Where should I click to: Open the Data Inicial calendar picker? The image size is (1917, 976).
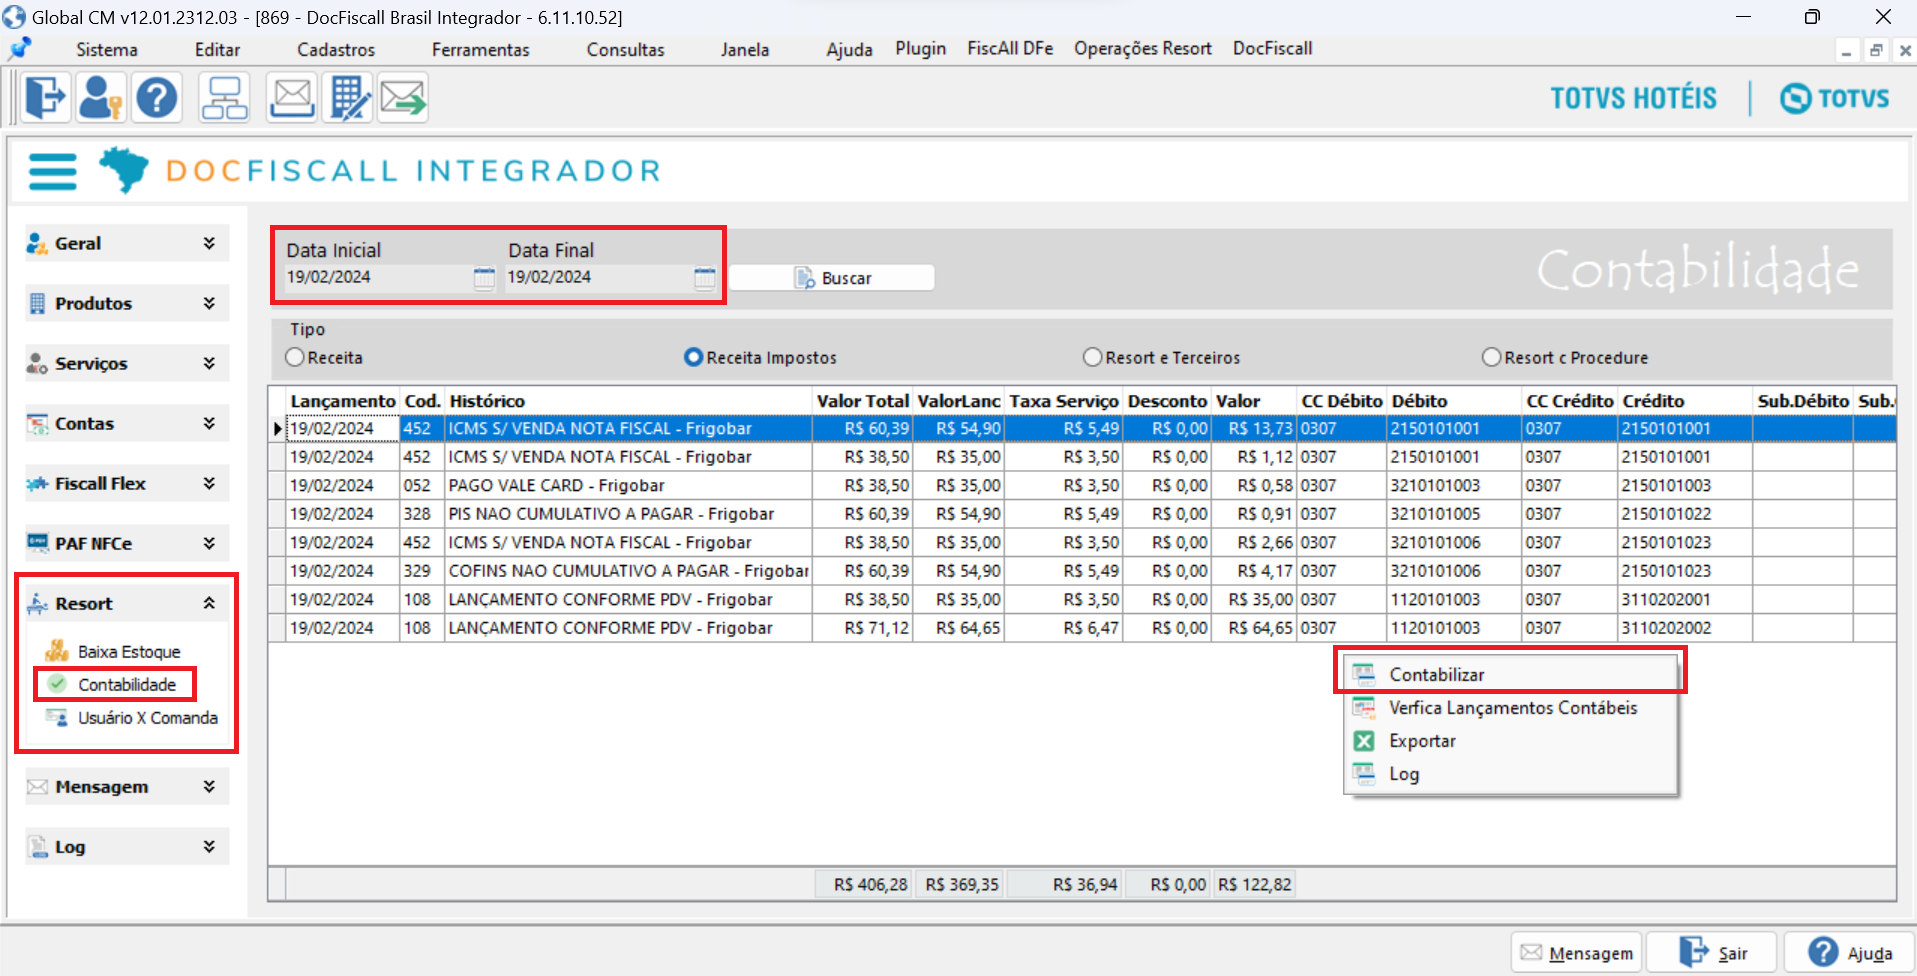pyautogui.click(x=484, y=278)
